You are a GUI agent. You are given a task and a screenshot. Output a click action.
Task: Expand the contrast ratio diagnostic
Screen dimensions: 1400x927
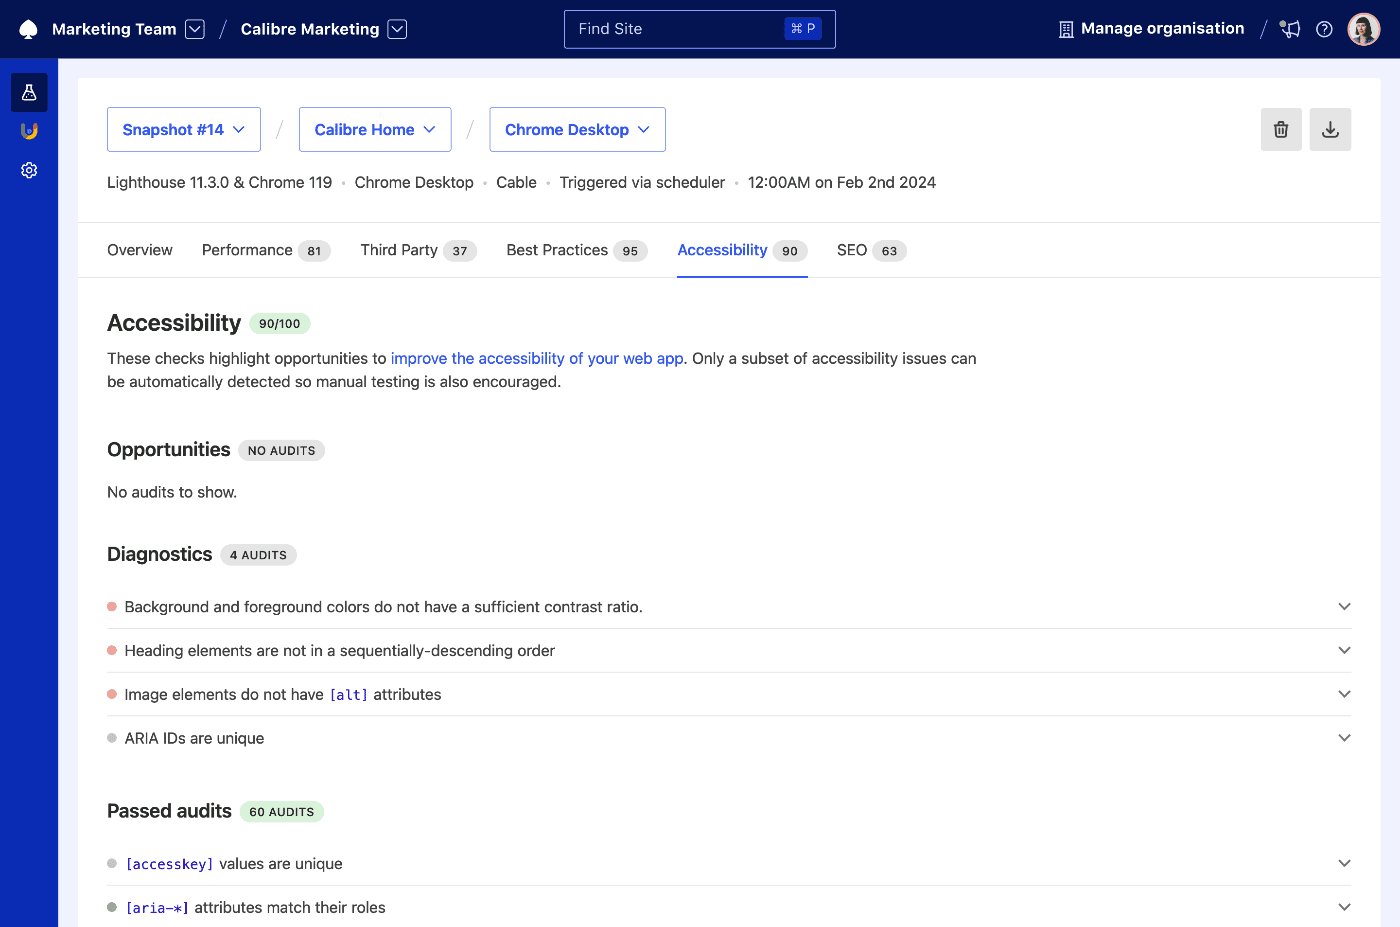1344,606
